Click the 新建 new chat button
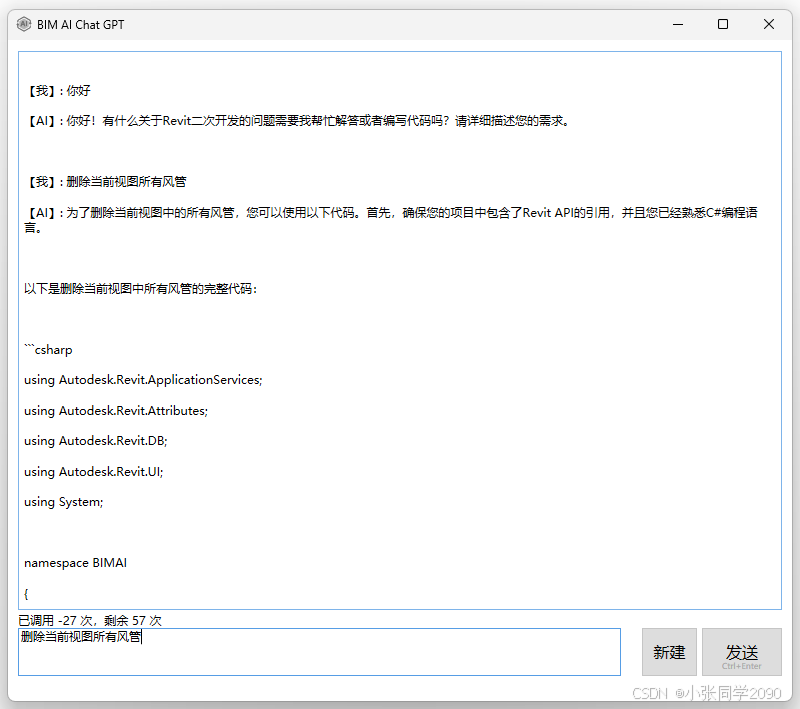 (x=669, y=652)
